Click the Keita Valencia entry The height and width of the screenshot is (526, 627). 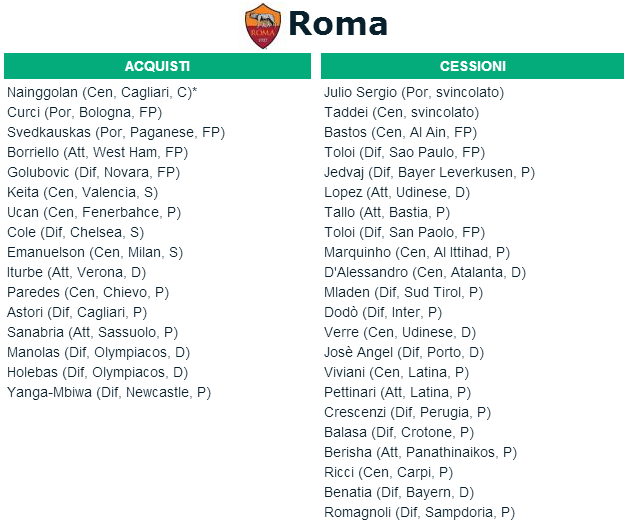pyautogui.click(x=82, y=192)
